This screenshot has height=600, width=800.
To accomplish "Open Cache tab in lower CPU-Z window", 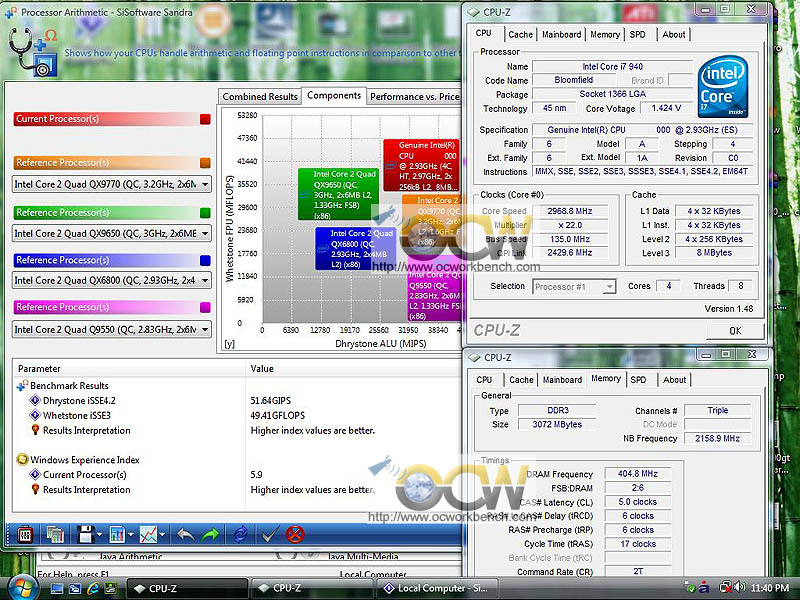I will 521,380.
